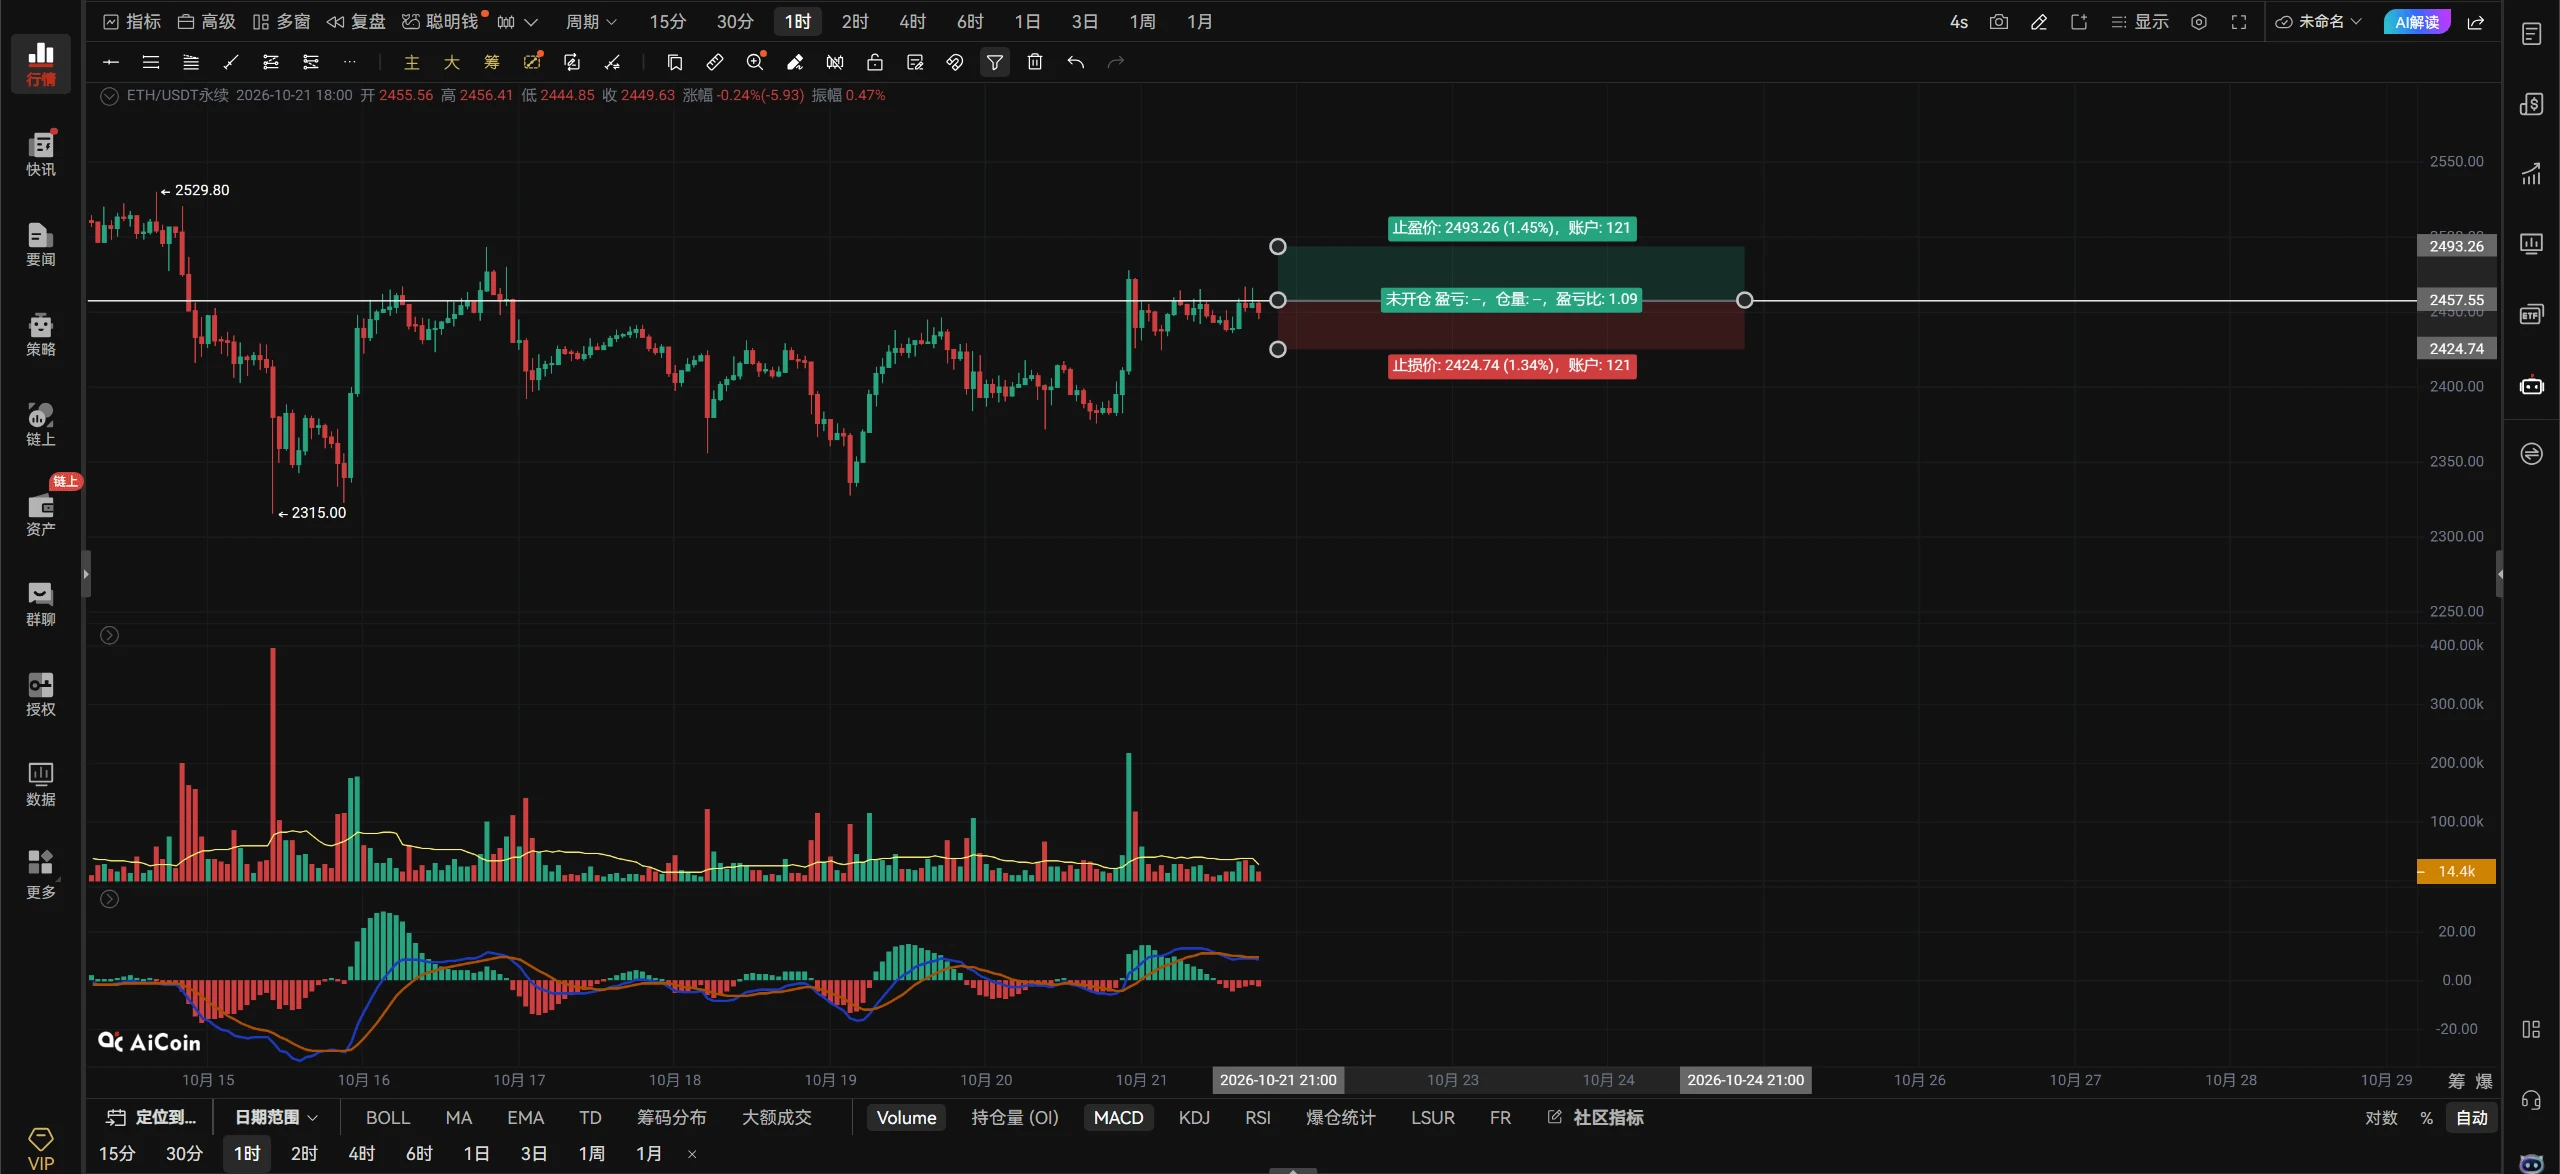
Task: Enable 对数 logarithmic scale
Action: tap(2381, 1118)
